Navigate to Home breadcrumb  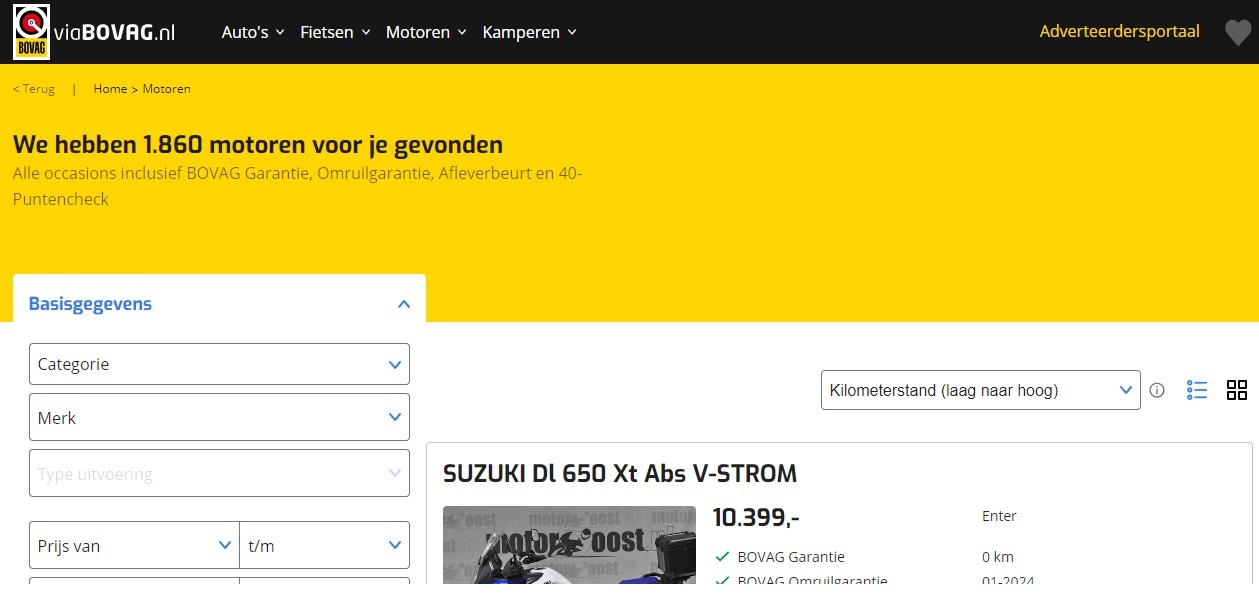(x=110, y=89)
